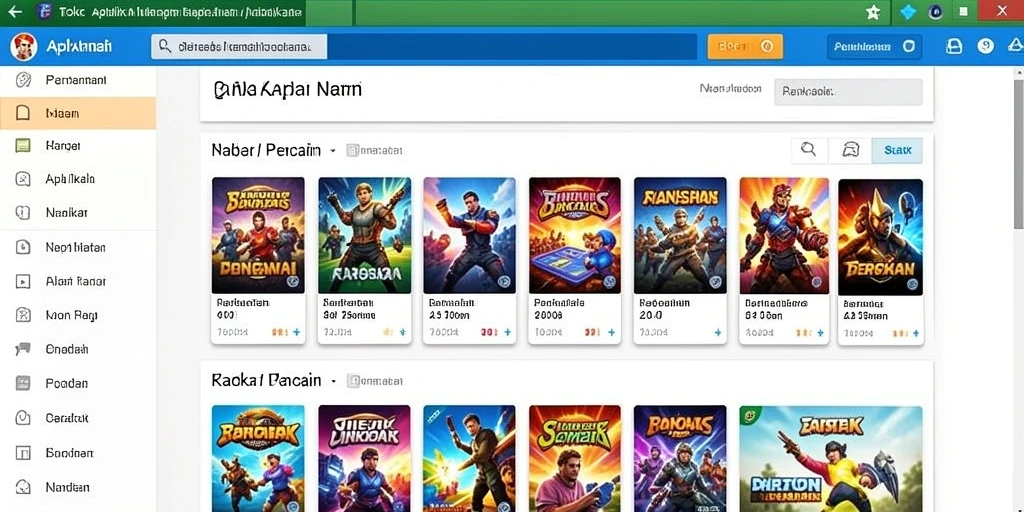Click the blue Penidsiaaa header button
Viewport: 1024px width, 512px height.
click(874, 46)
